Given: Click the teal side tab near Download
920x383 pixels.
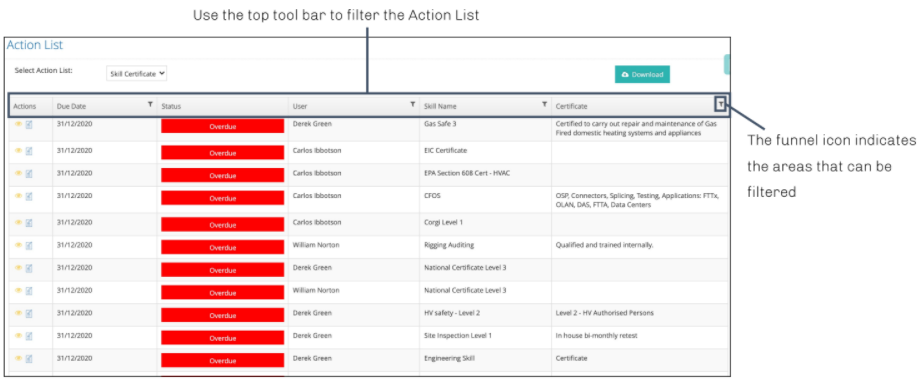Looking at the screenshot, I should point(727,65).
